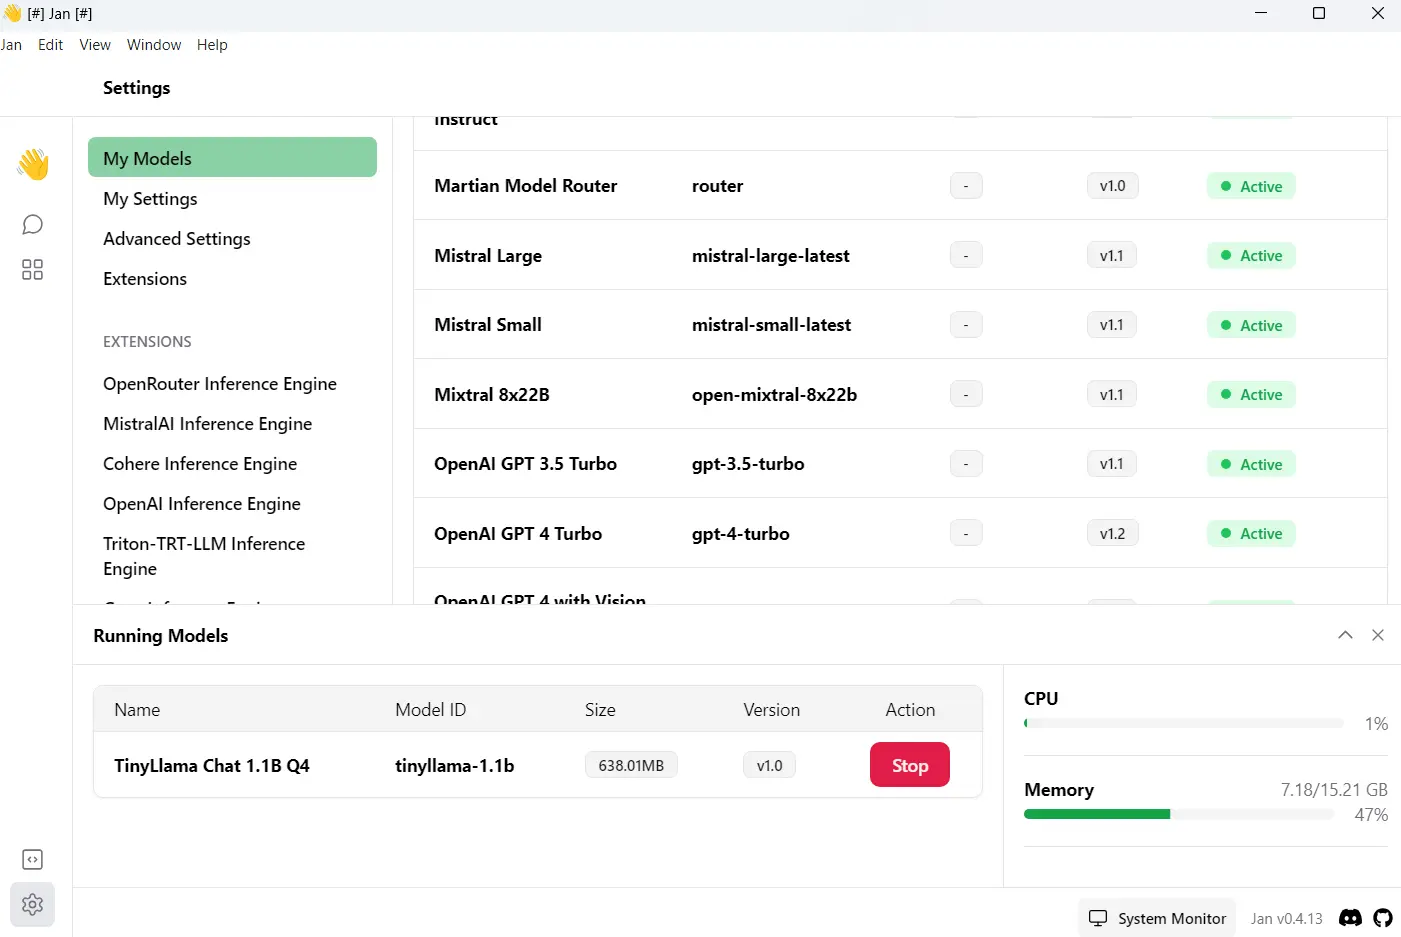
Task: Click v1.0 version tag for Martian Router
Action: coord(1112,186)
